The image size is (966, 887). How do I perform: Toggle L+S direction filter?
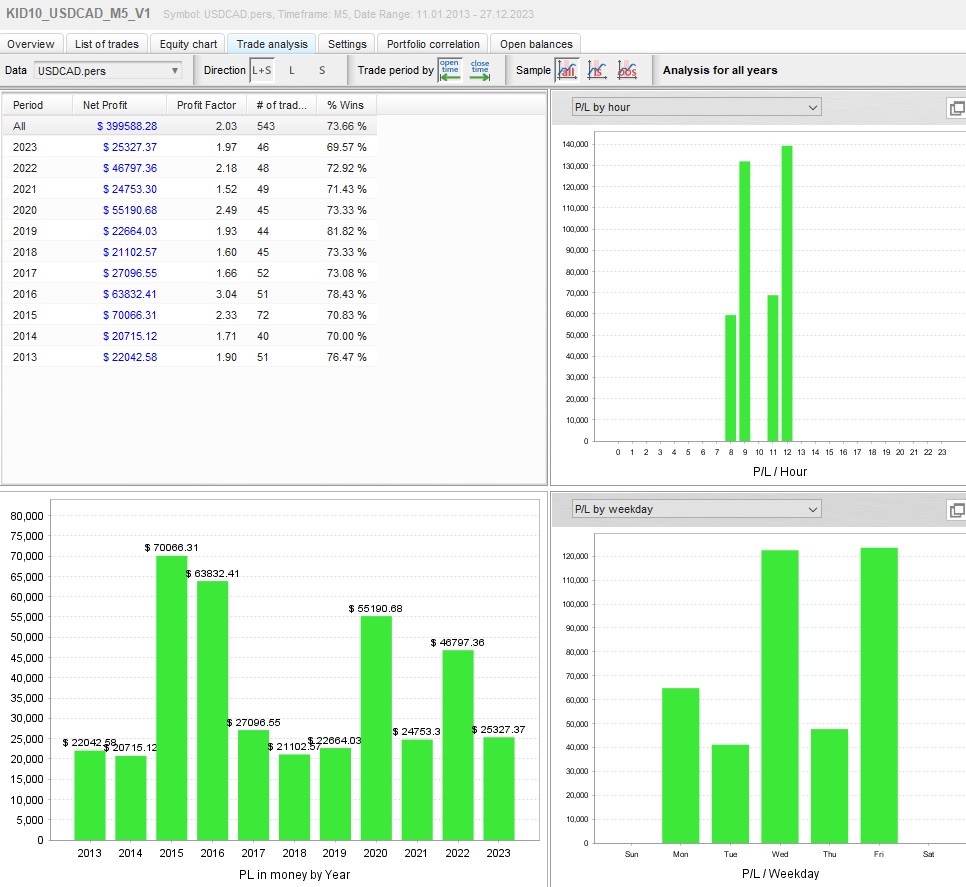tap(261, 70)
